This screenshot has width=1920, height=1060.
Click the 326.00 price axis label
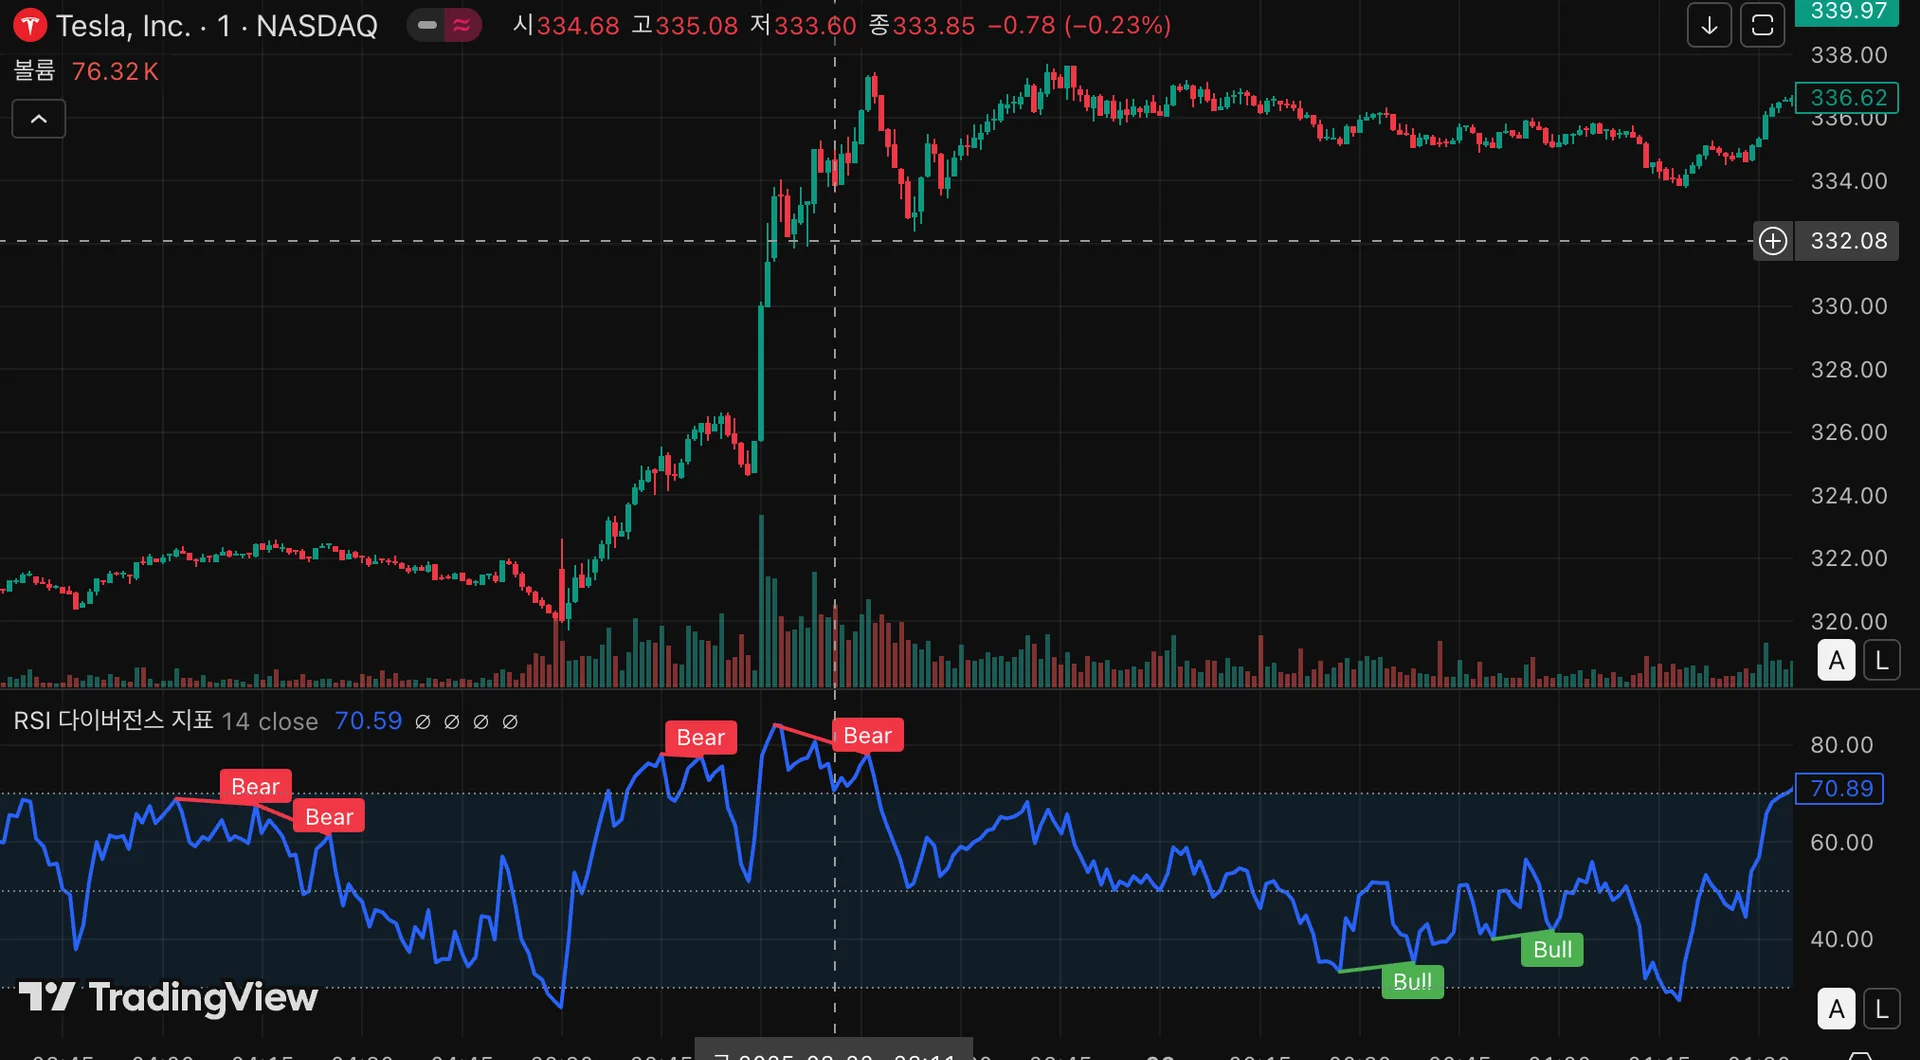pos(1849,432)
